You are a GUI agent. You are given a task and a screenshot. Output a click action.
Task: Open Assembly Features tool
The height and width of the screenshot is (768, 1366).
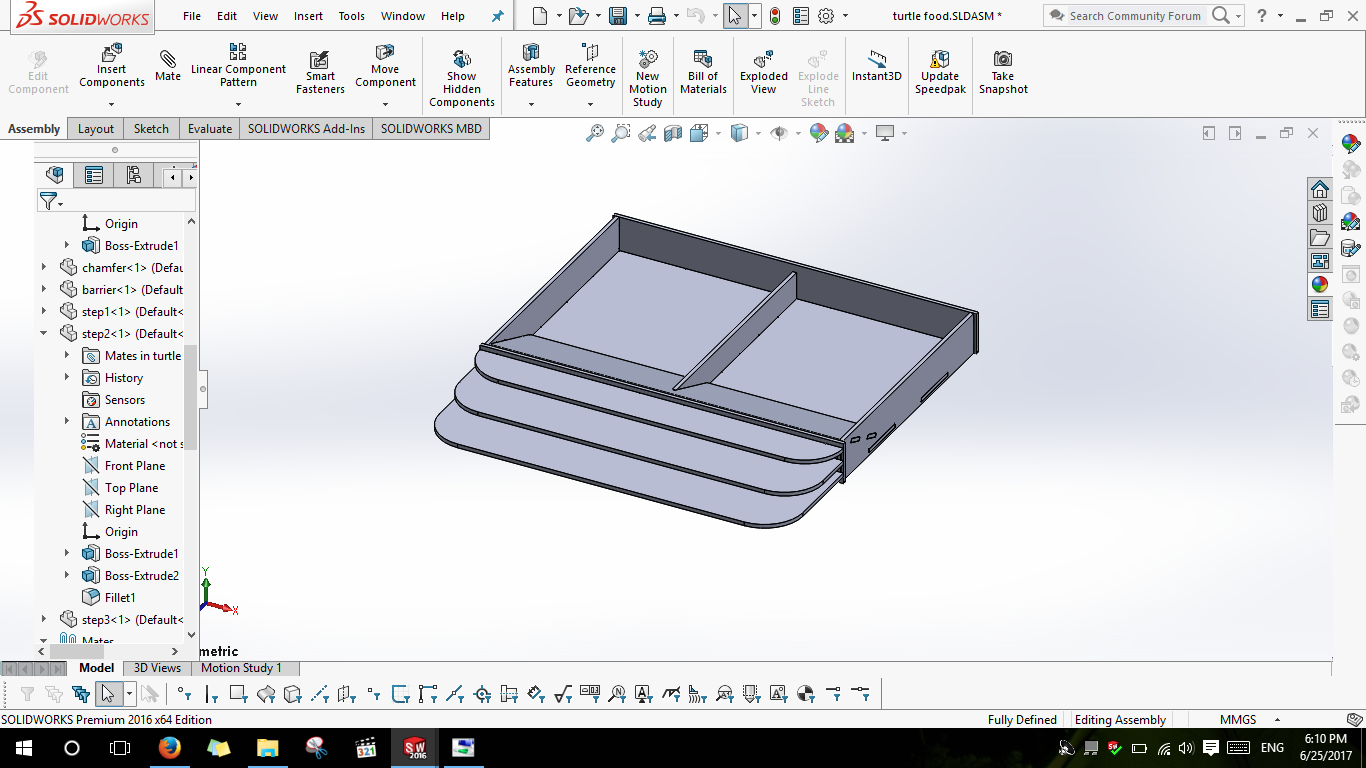point(531,66)
